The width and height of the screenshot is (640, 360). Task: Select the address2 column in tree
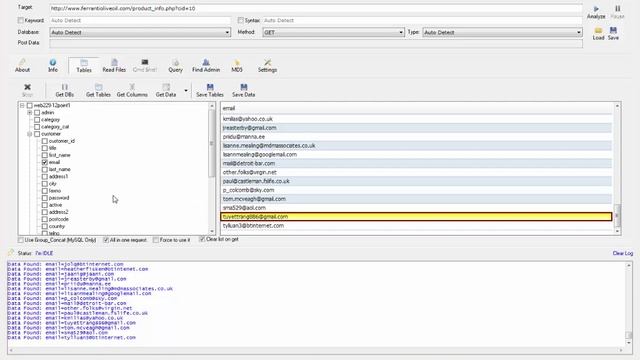pos(58,212)
